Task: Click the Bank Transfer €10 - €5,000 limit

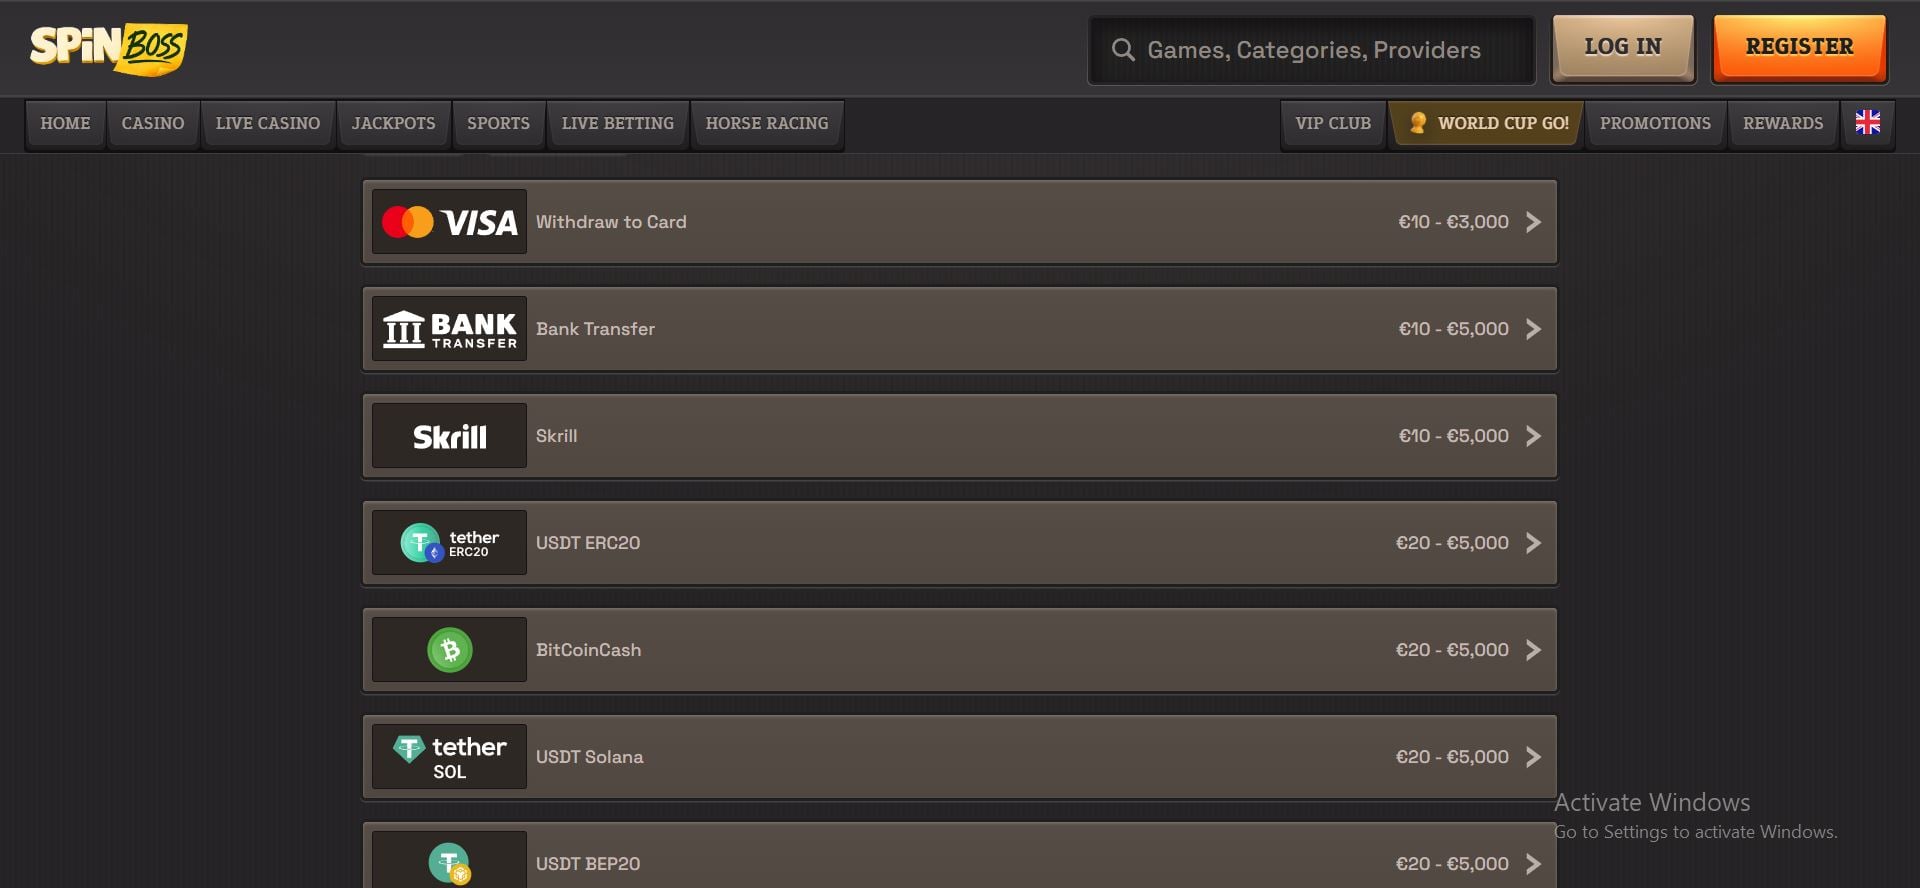Action: [x=1453, y=329]
